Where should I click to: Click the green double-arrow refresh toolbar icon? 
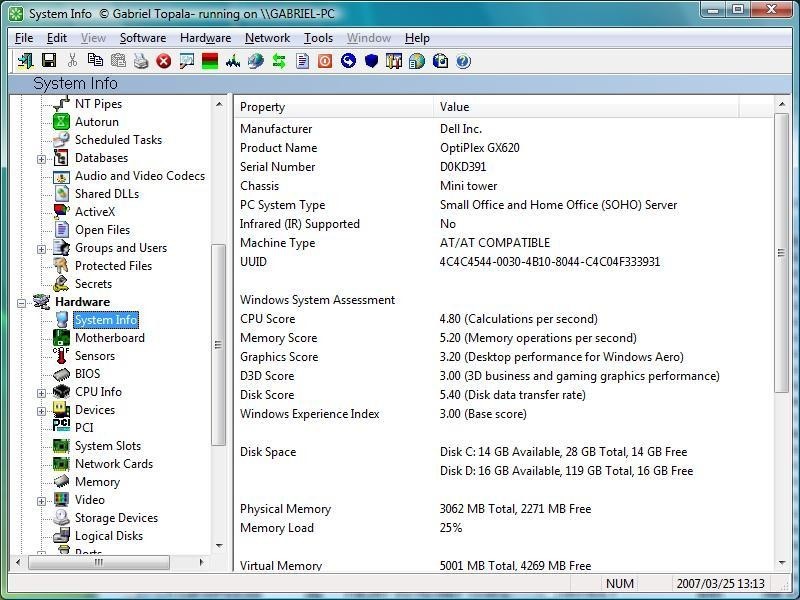pos(279,61)
